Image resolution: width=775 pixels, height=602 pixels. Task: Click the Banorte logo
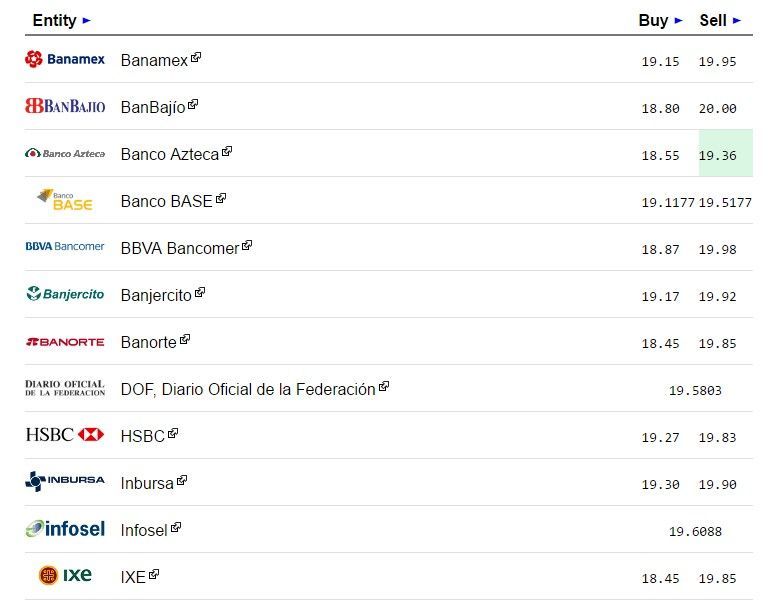point(65,342)
